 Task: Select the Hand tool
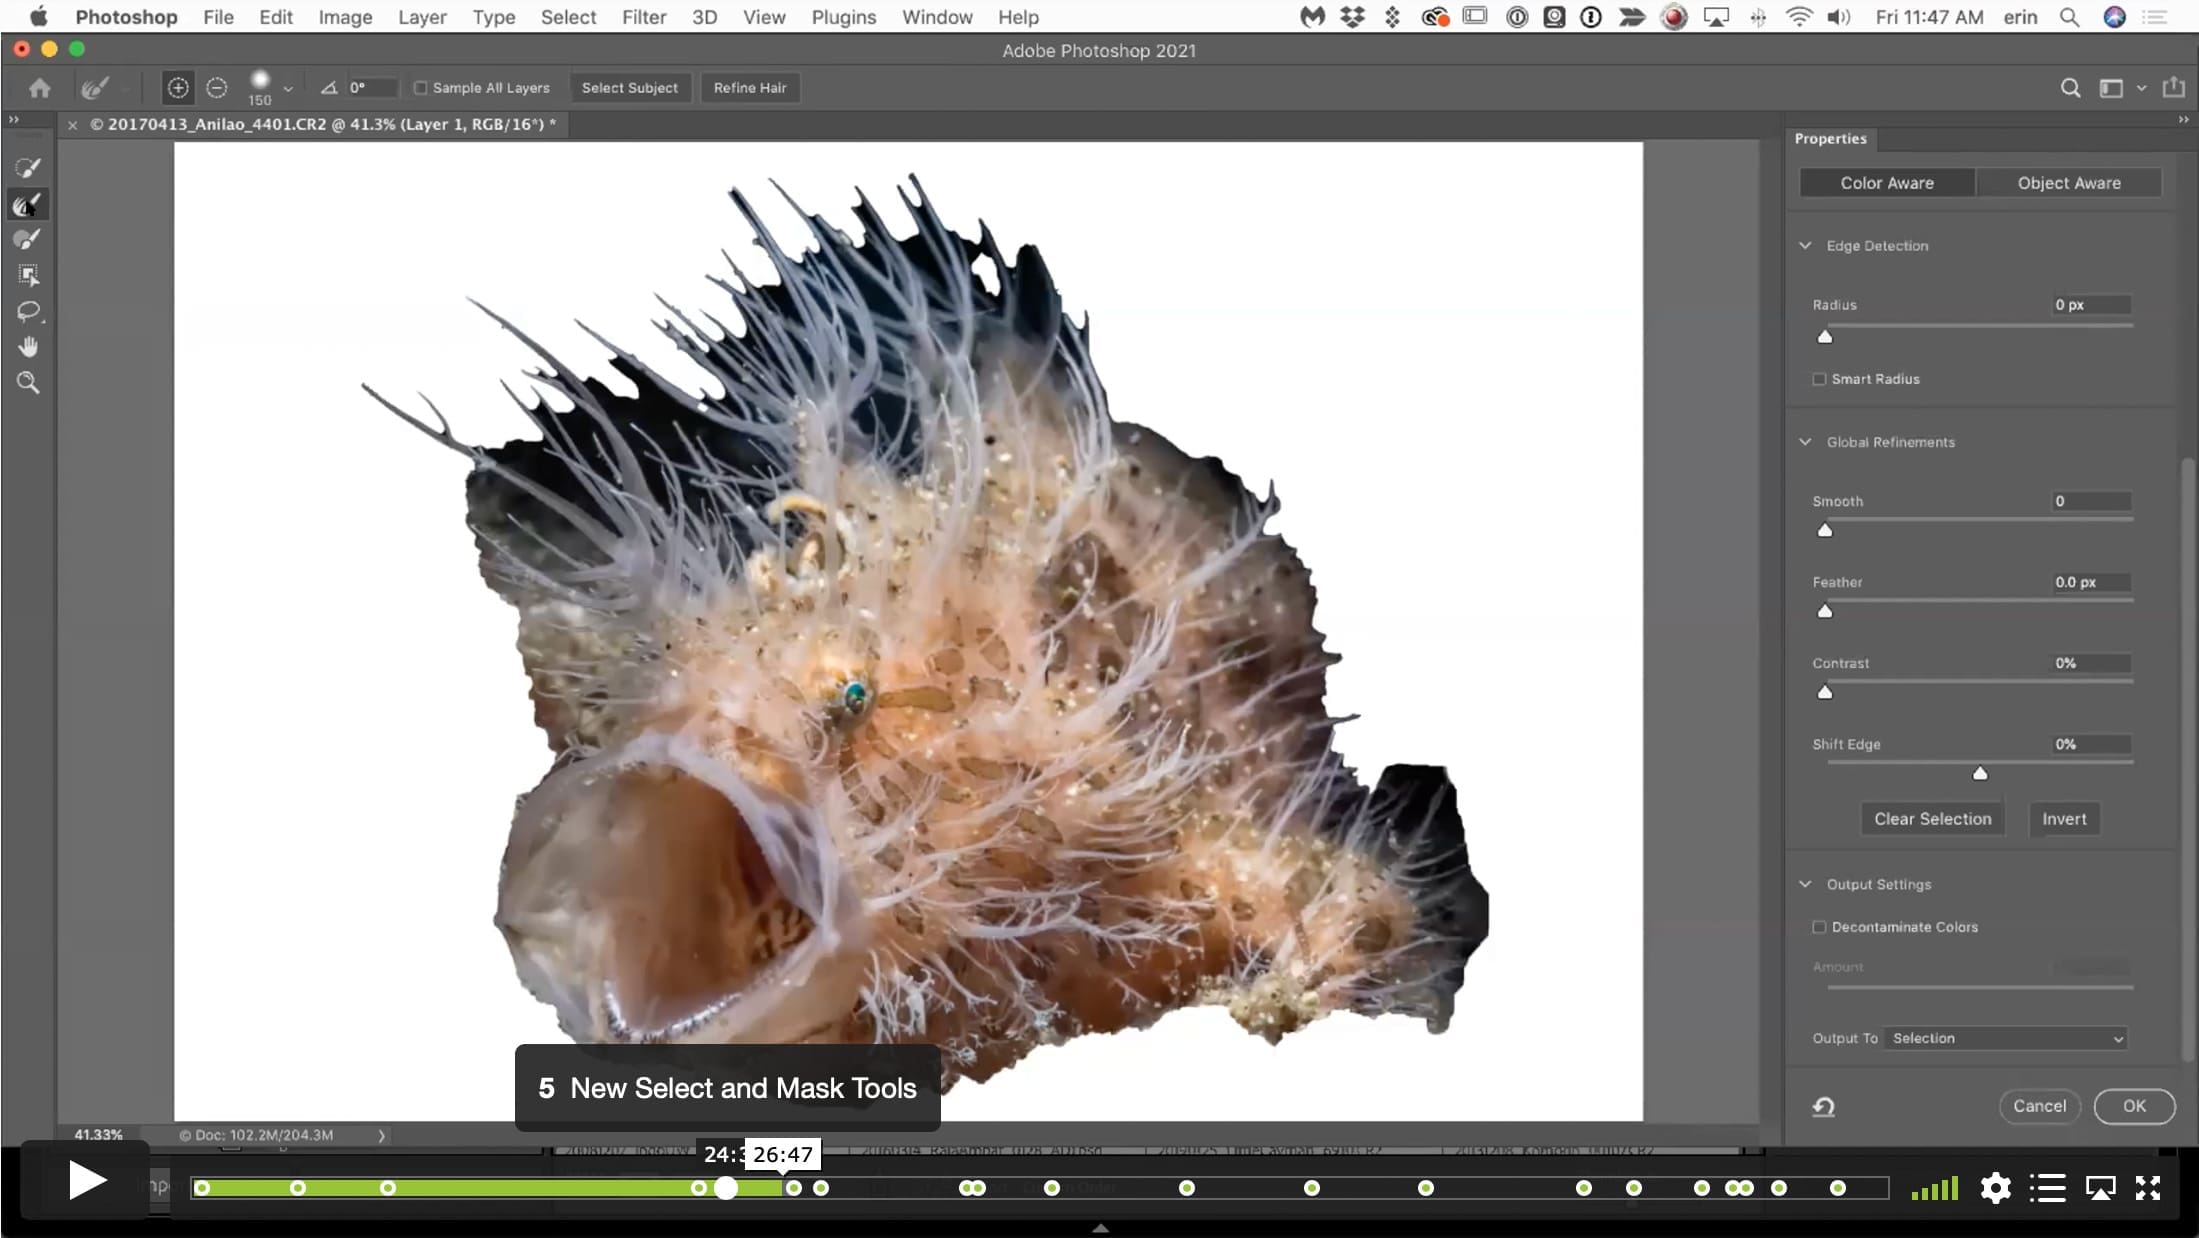28,347
